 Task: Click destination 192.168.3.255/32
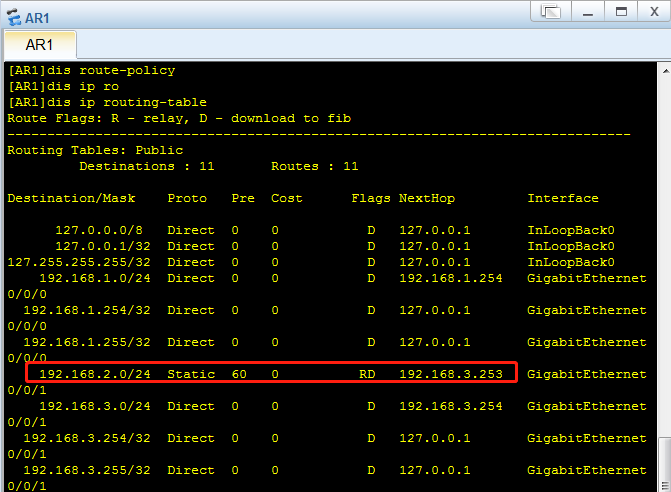coord(87,470)
